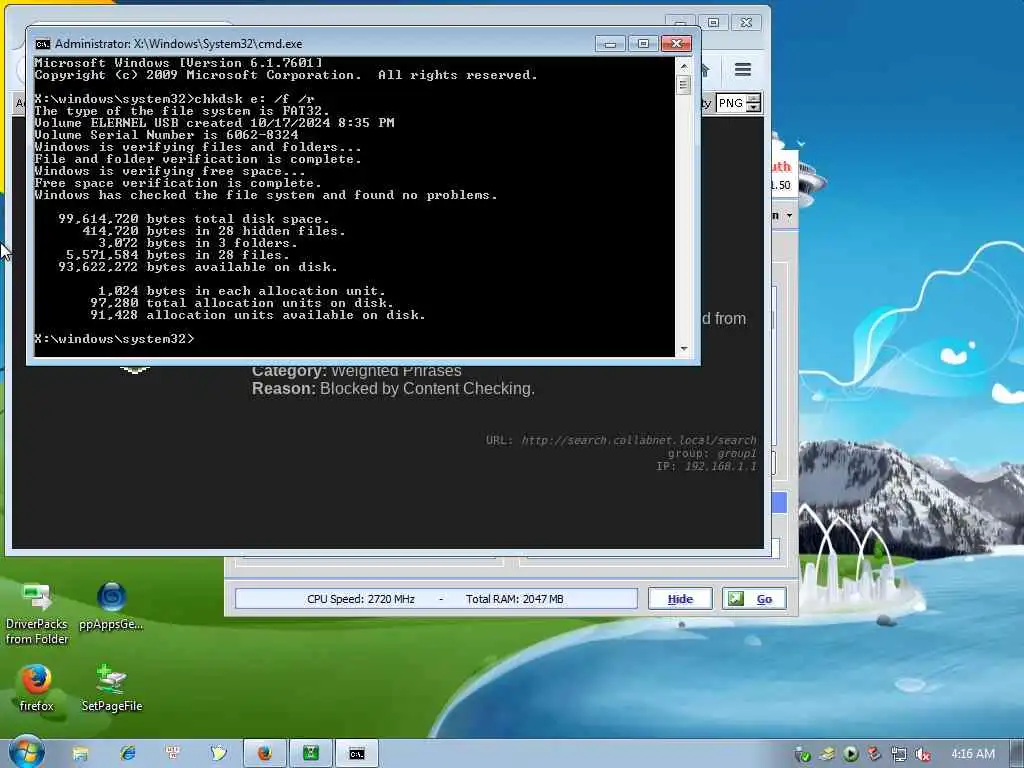Screen dimensions: 1024x768
Task: Click the Go button
Action: (754, 599)
